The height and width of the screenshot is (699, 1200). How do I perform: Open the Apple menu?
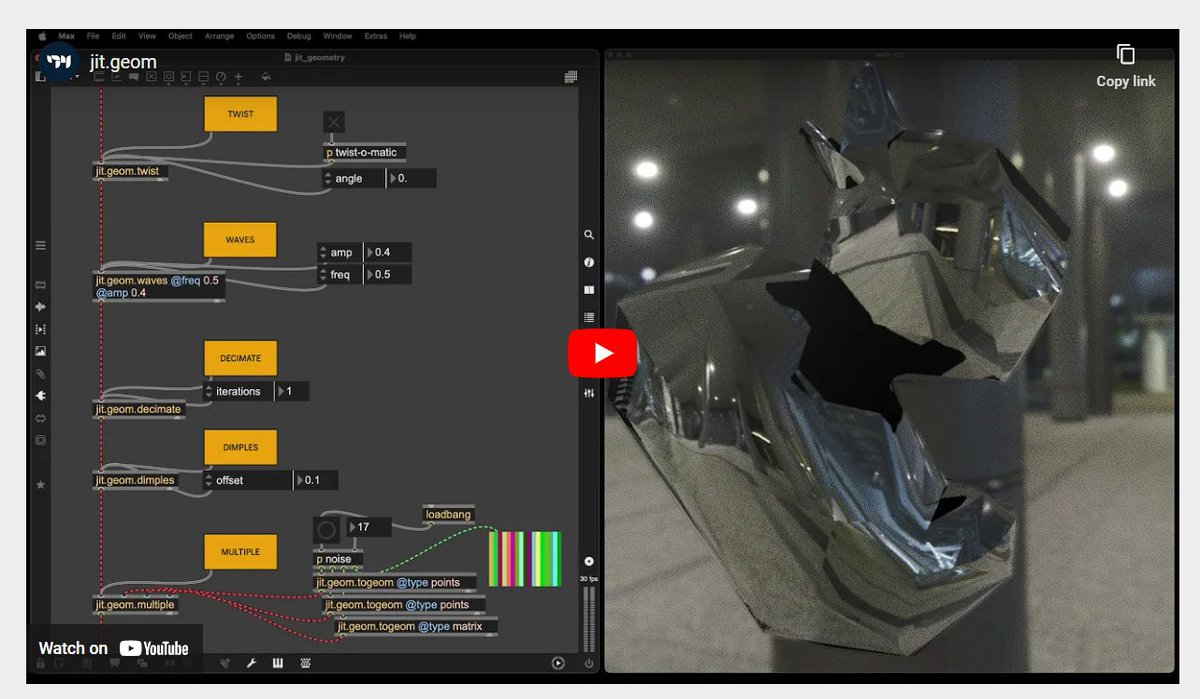click(43, 36)
